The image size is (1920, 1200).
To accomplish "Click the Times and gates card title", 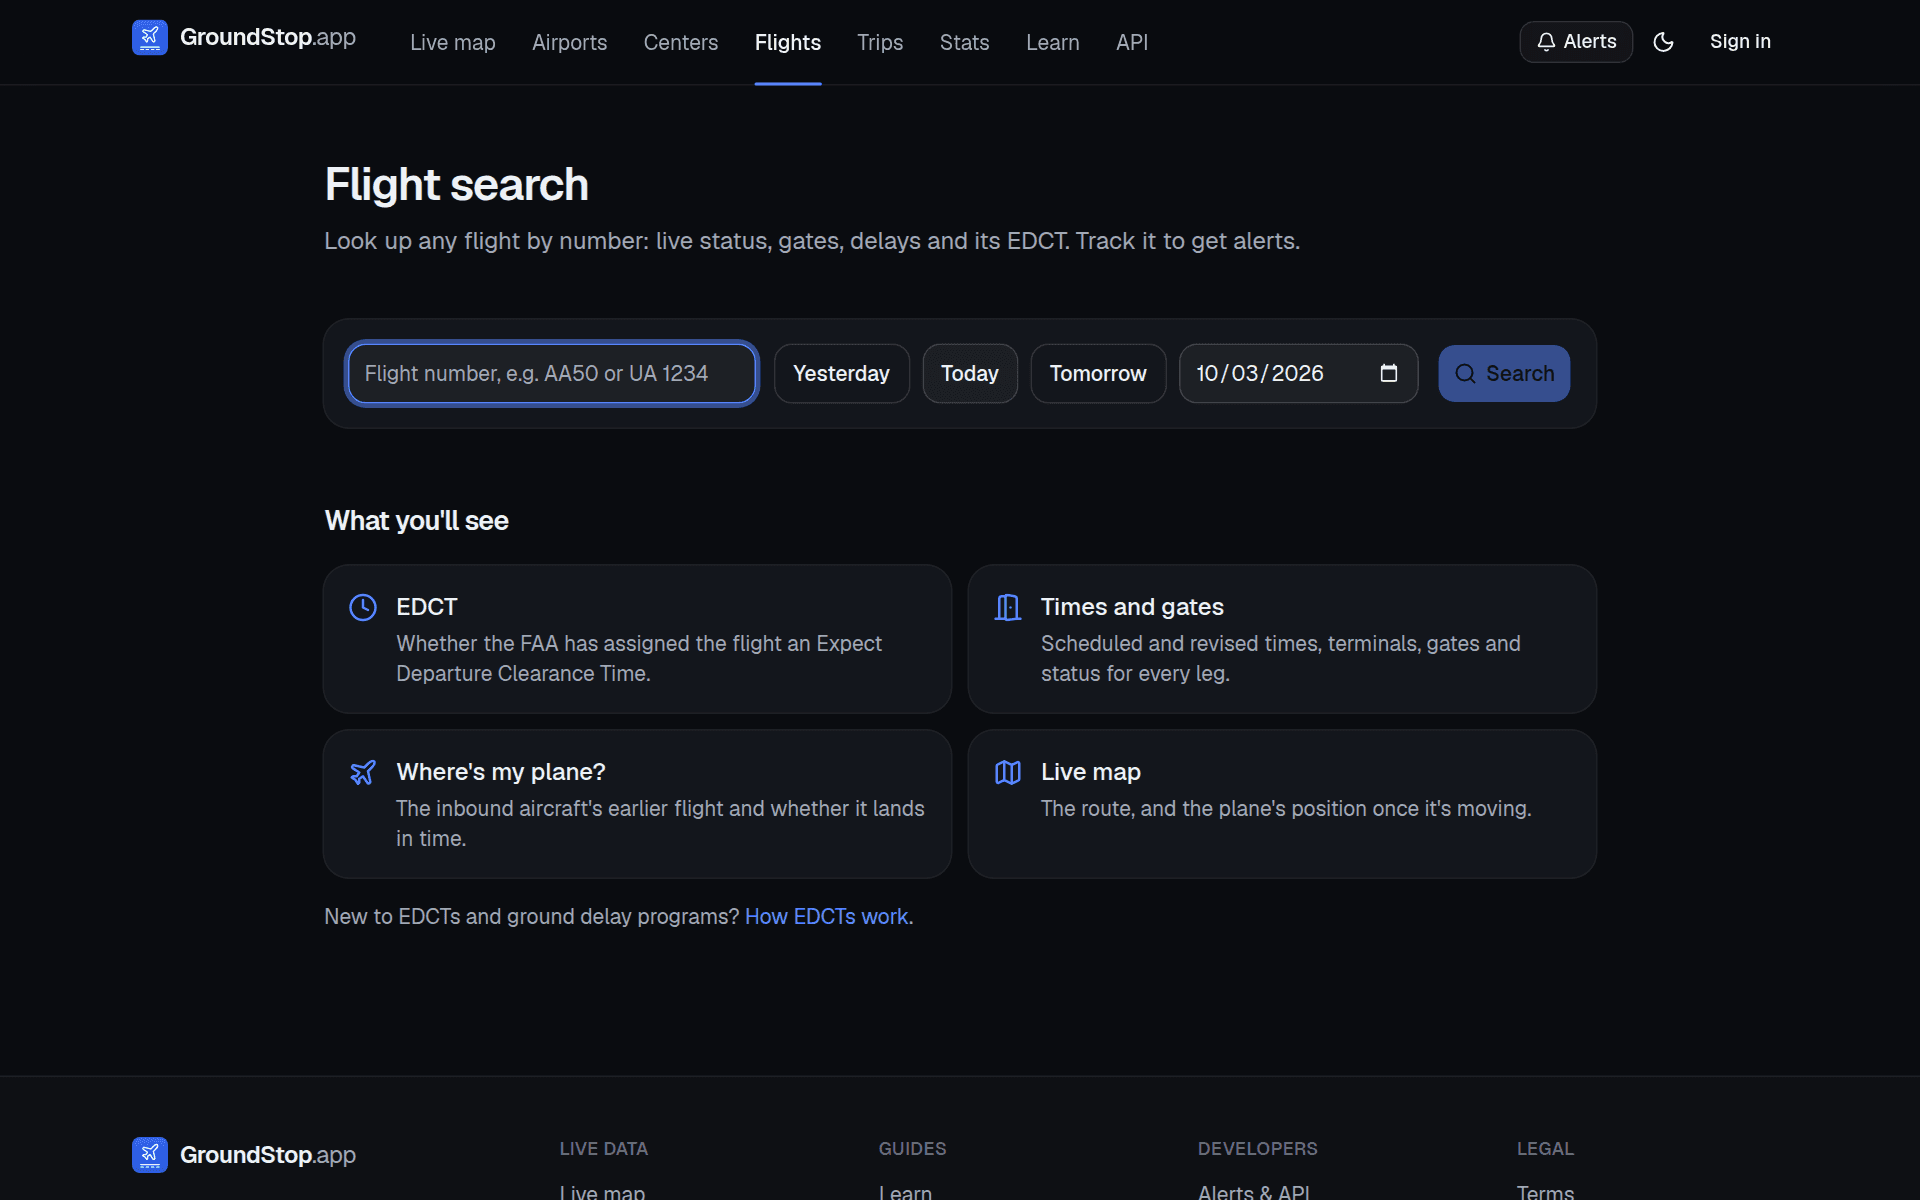I will (x=1132, y=607).
